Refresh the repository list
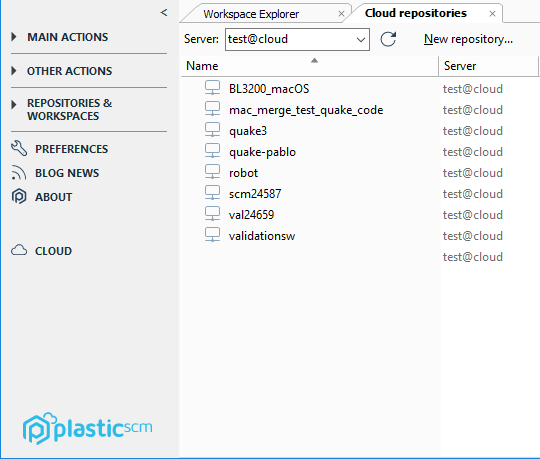This screenshot has width=540, height=459. (388, 39)
